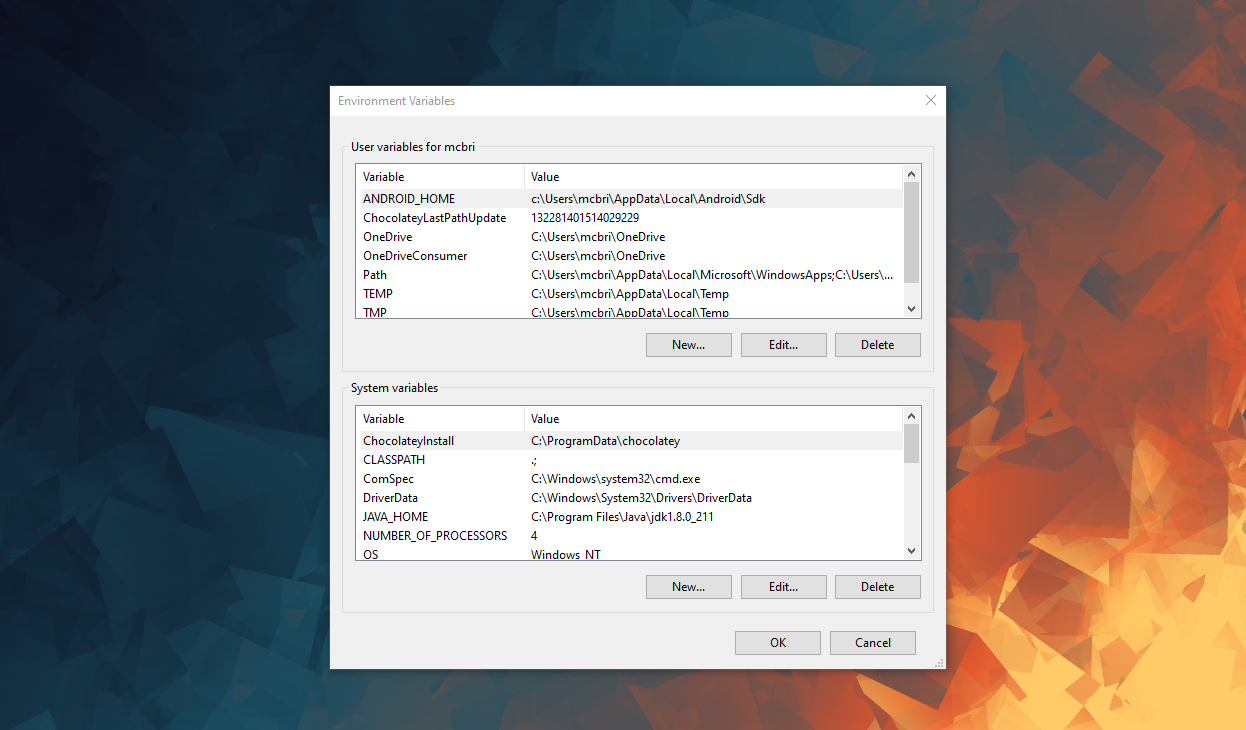Click the down arrow on user variables scrollbar
This screenshot has height=730, width=1246.
coord(911,308)
